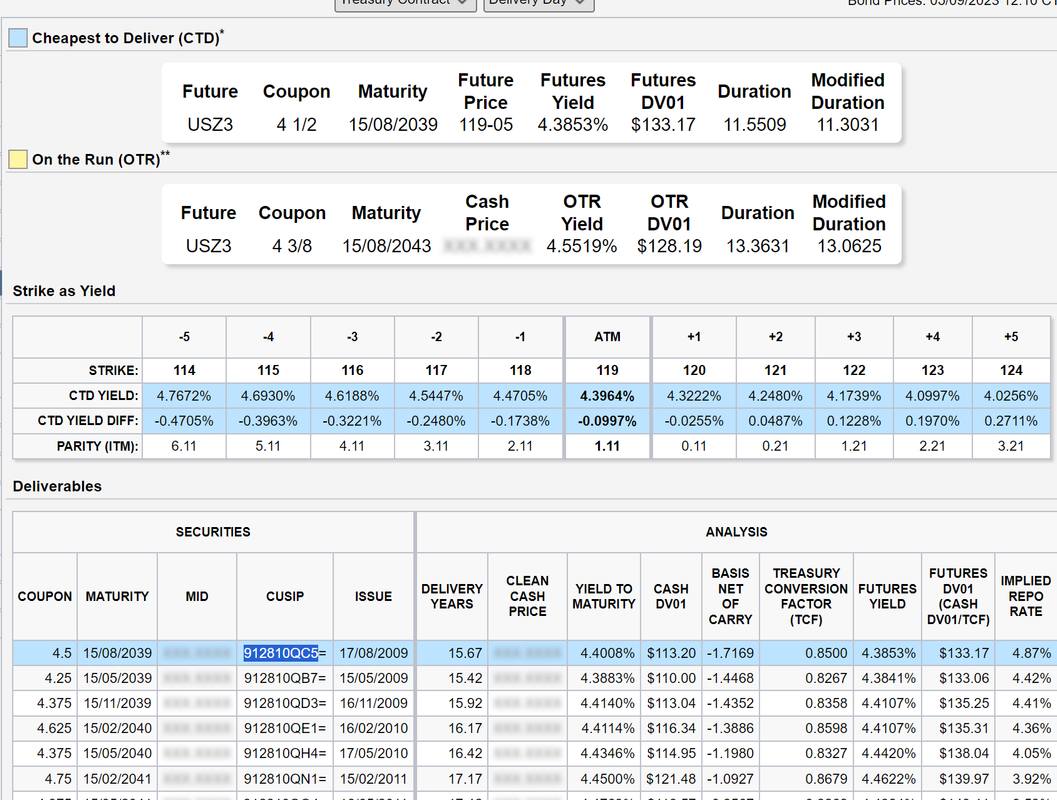Image resolution: width=1057 pixels, height=800 pixels.
Task: Click the YIELD TO MATURITY column header
Action: click(604, 596)
